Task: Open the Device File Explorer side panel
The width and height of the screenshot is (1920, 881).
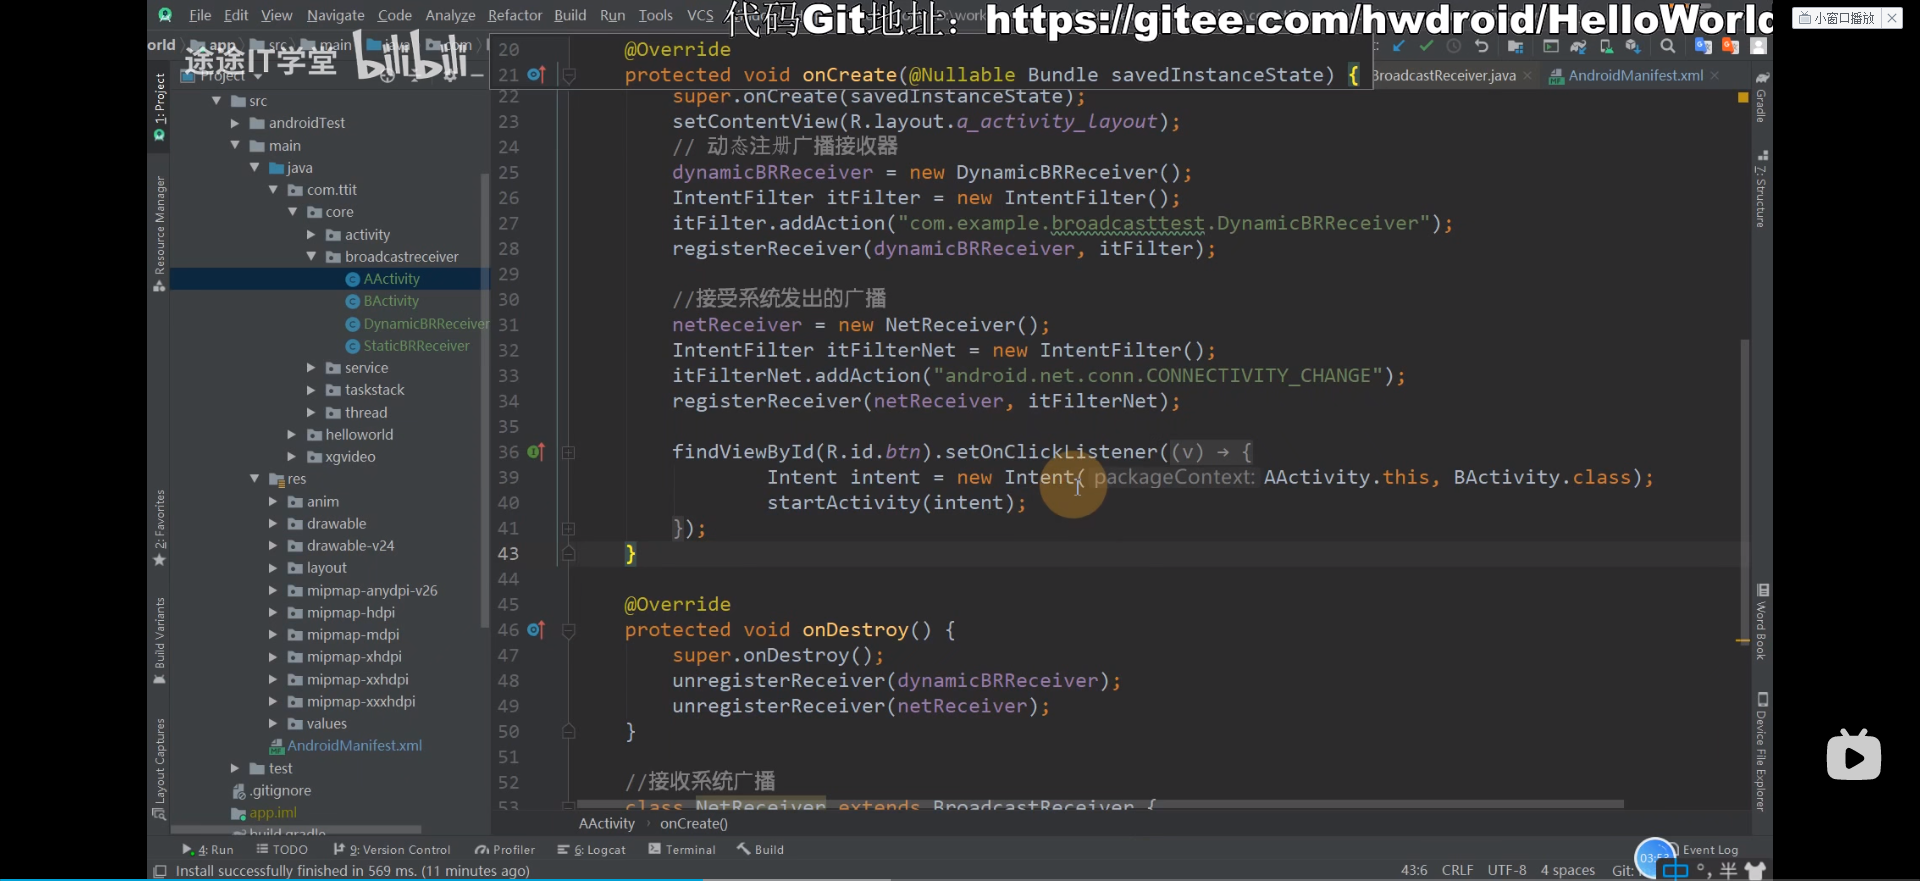Action: coord(1762,751)
